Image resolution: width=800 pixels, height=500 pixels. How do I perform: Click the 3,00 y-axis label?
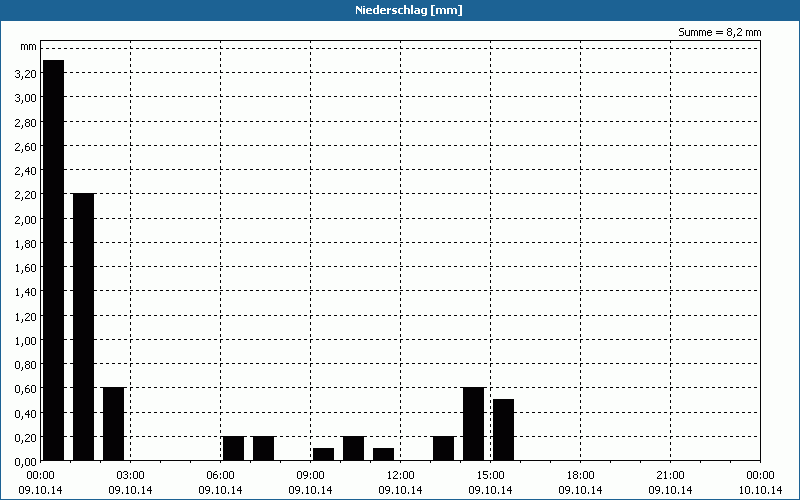click(26, 98)
